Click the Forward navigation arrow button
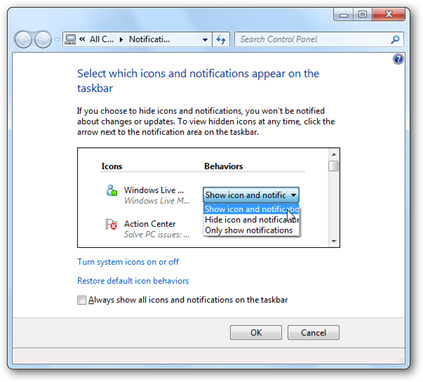The height and width of the screenshot is (382, 423). (x=43, y=39)
